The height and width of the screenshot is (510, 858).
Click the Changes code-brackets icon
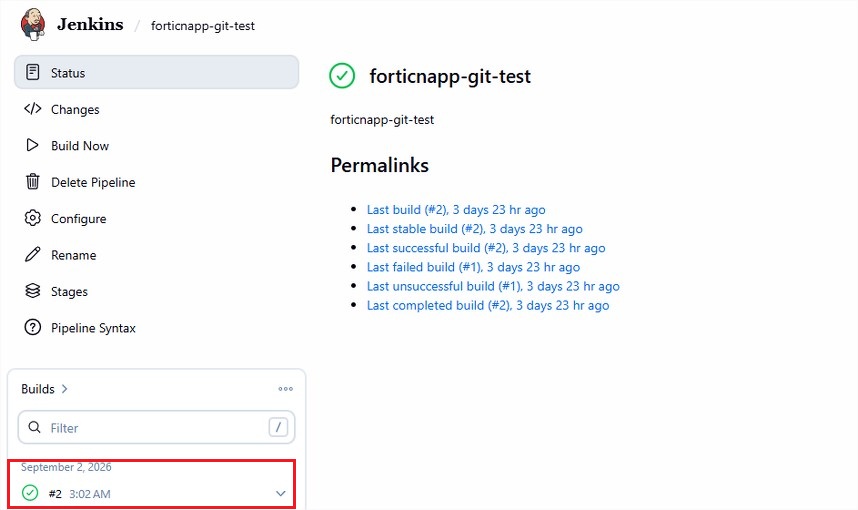click(33, 109)
